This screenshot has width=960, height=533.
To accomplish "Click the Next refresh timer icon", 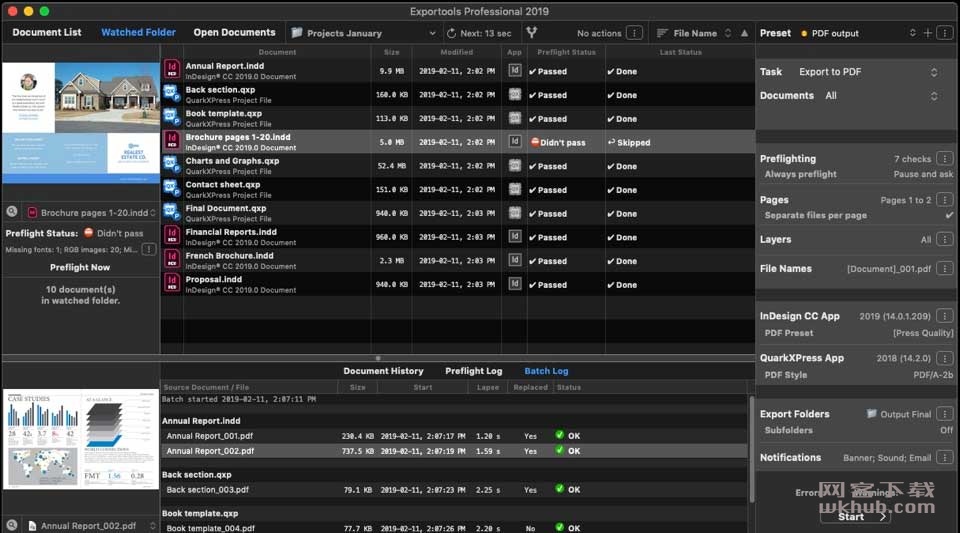I will 451,33.
